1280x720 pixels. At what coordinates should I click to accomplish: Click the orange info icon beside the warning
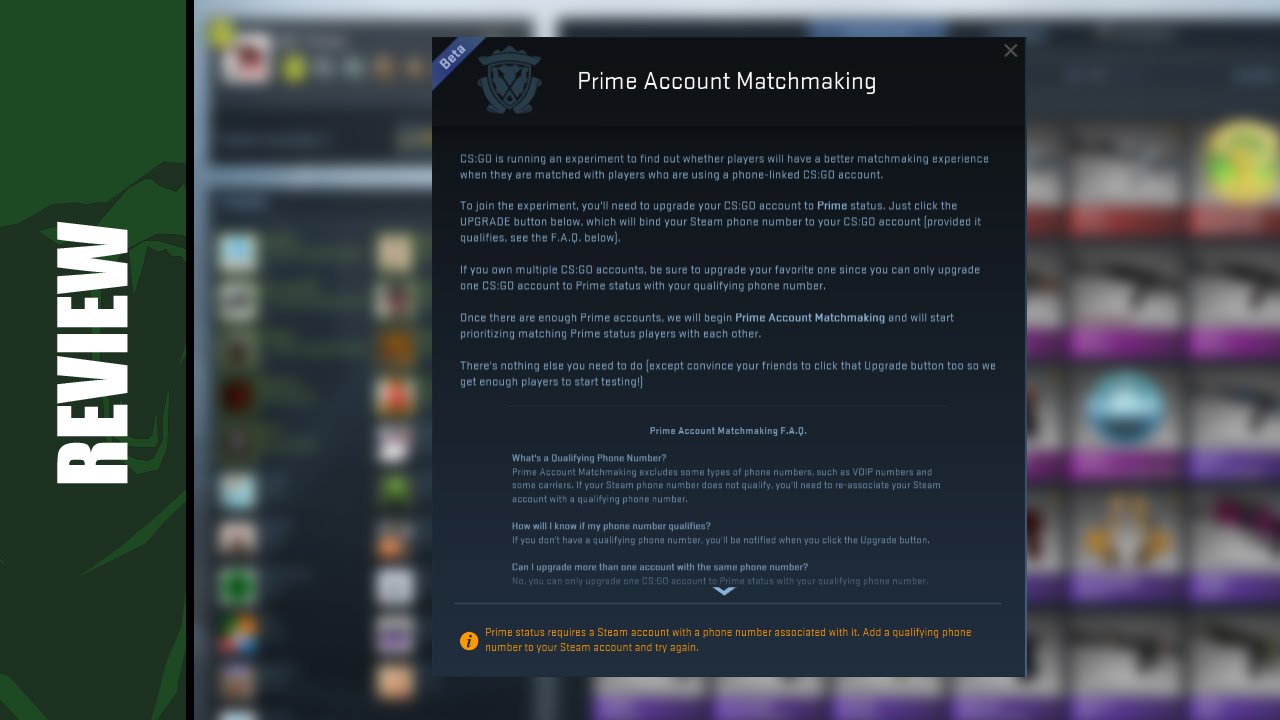pyautogui.click(x=468, y=641)
